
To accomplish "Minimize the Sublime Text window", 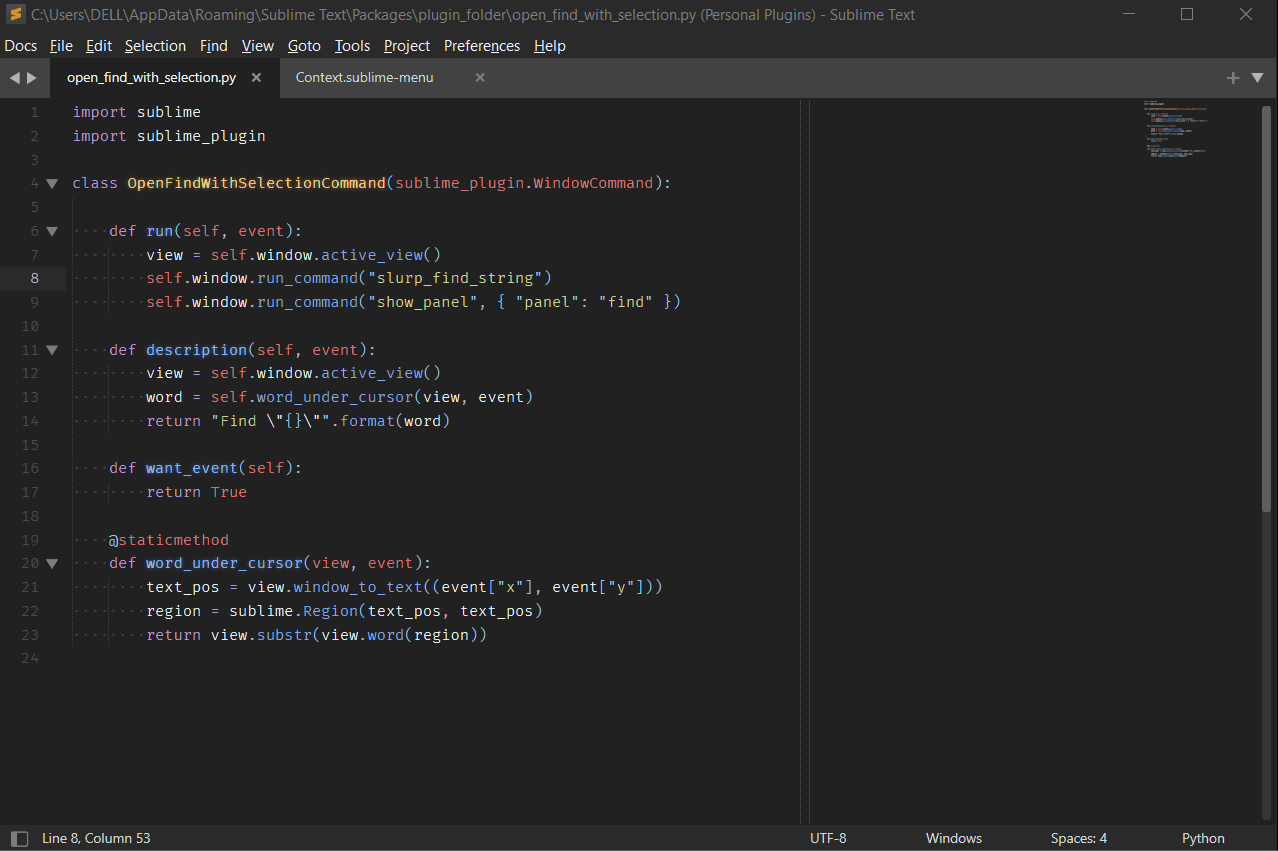I will tap(1129, 14).
